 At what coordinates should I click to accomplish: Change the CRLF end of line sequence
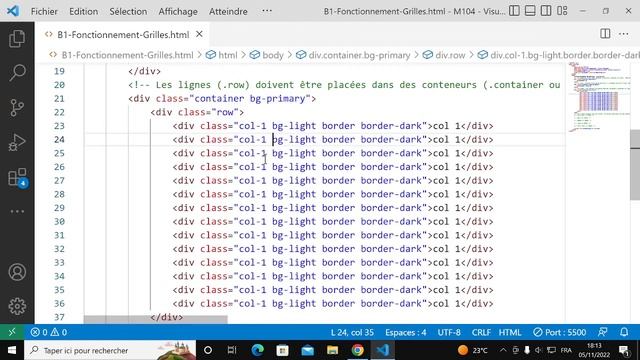pos(481,332)
